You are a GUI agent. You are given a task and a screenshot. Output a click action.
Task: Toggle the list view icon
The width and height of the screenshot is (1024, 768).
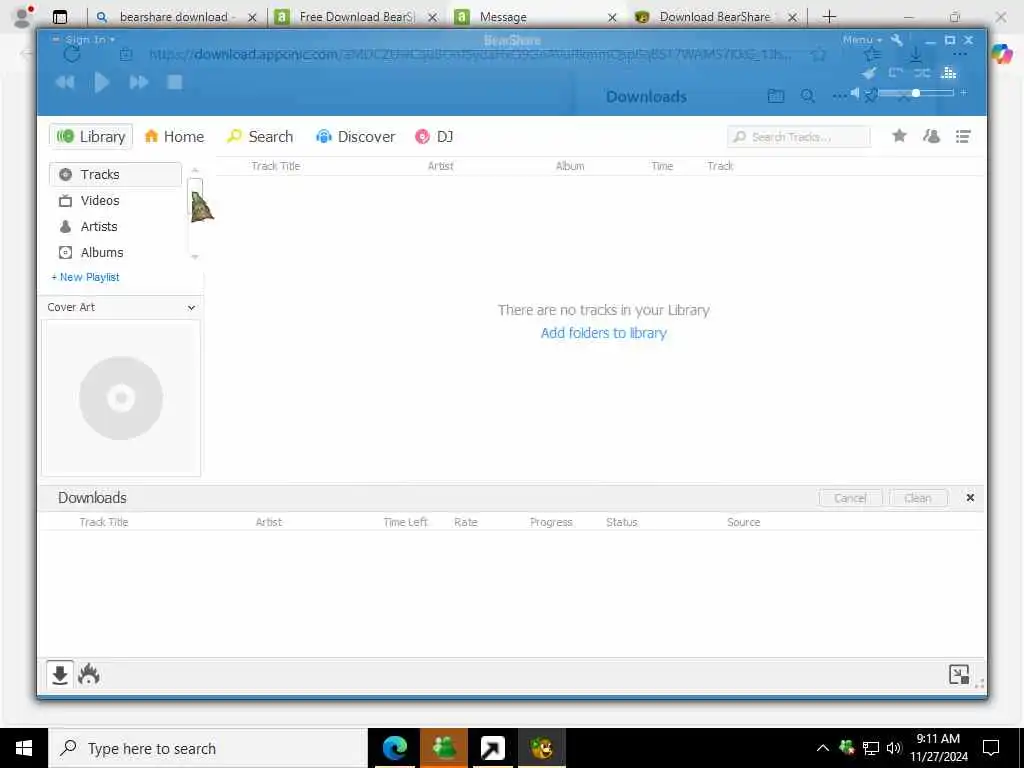pos(963,136)
